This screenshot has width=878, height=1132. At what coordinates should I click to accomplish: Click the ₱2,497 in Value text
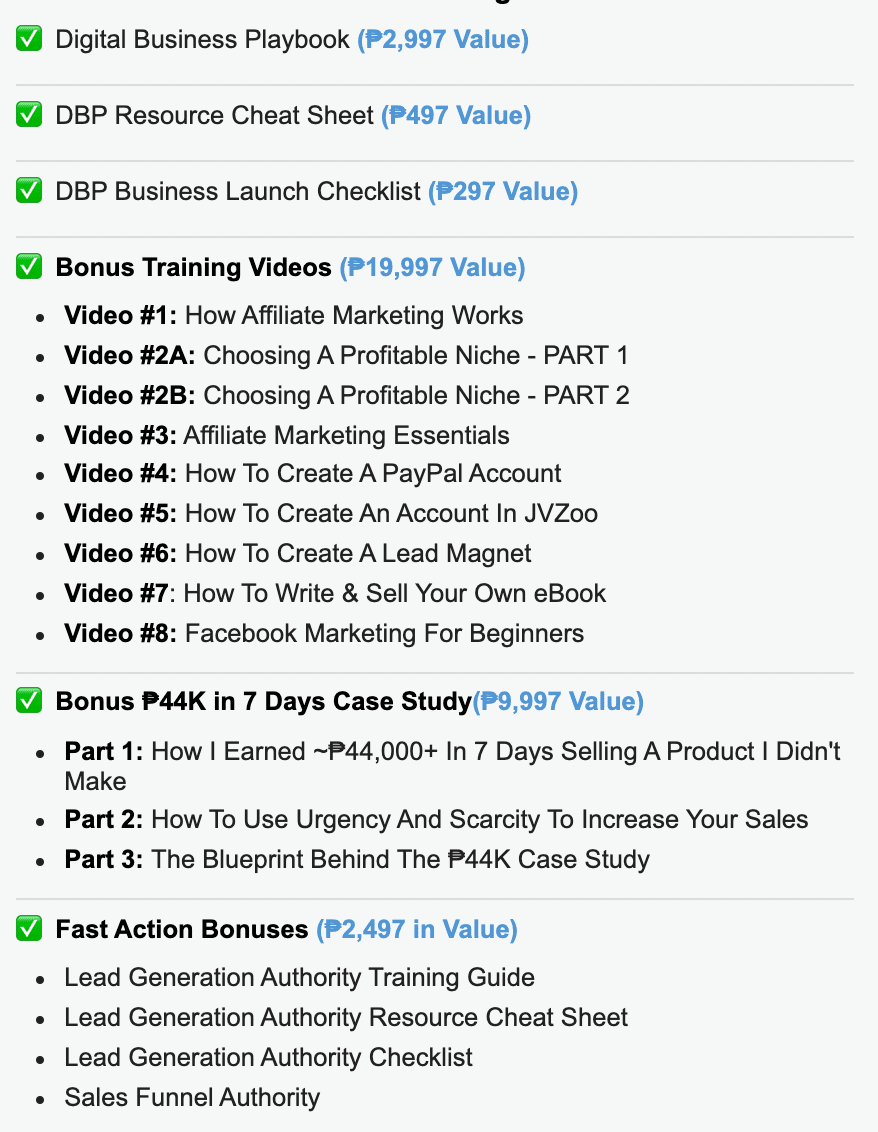pyautogui.click(x=417, y=930)
